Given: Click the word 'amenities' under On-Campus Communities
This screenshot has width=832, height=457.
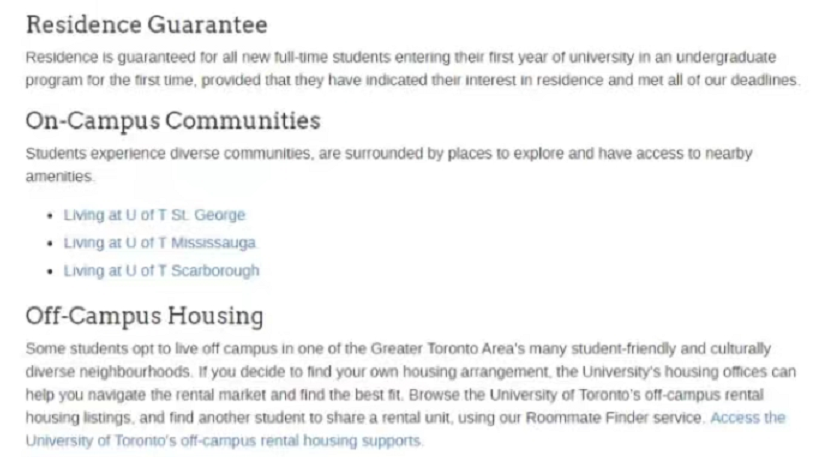Looking at the screenshot, I should (x=58, y=176).
